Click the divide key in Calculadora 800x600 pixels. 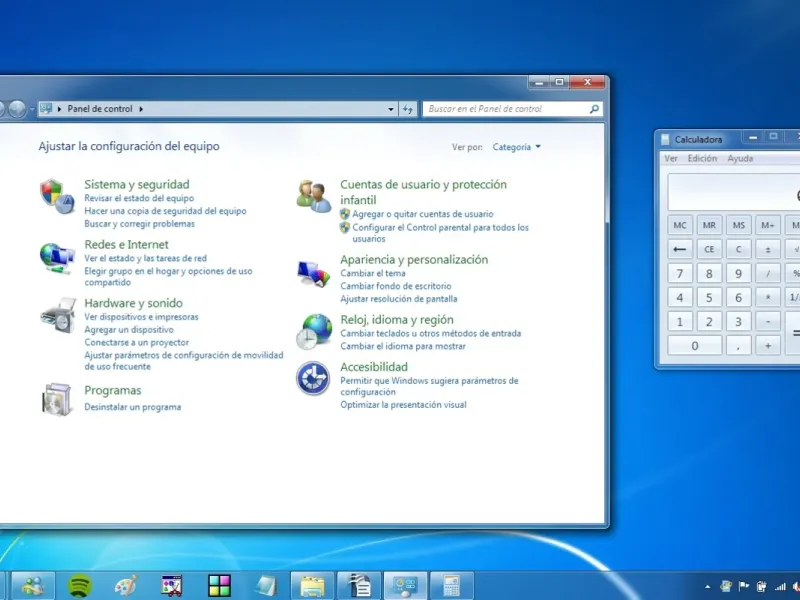point(768,273)
